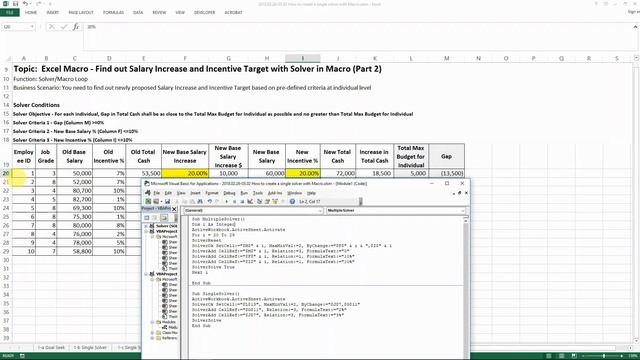The width and height of the screenshot is (640, 360).
Task: Open the ACROBAT ribbon tab
Action: coord(233,12)
